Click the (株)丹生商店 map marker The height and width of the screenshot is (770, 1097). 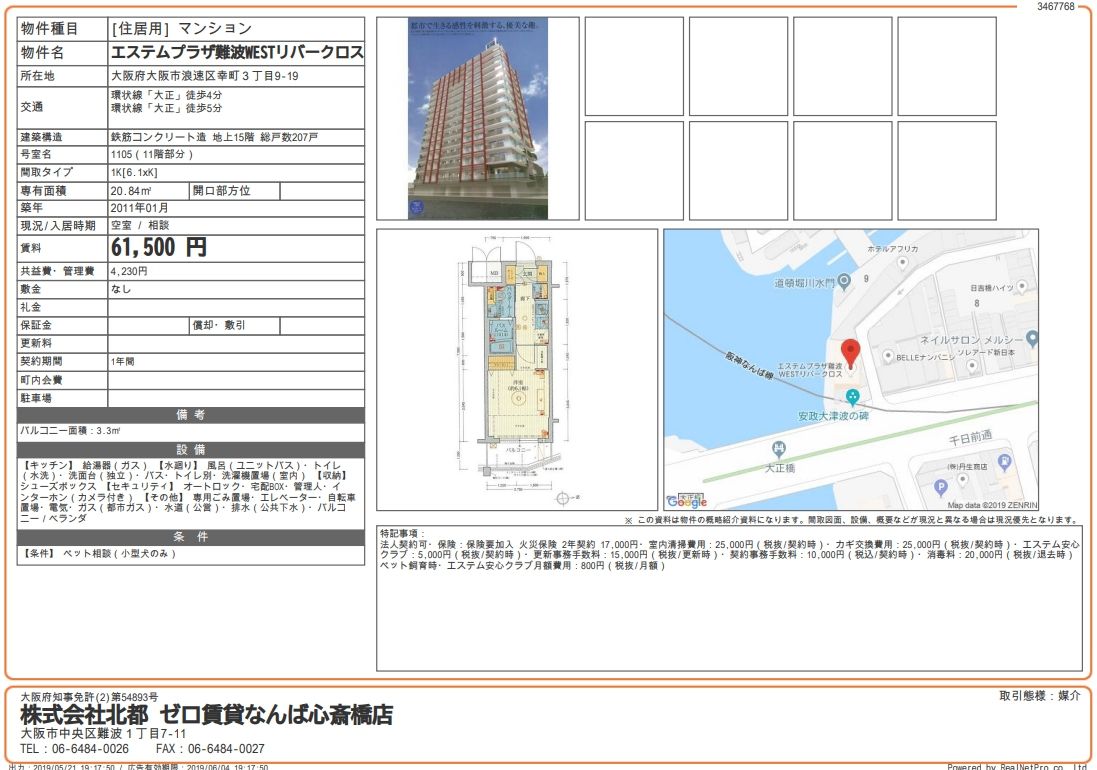pyautogui.click(x=962, y=479)
